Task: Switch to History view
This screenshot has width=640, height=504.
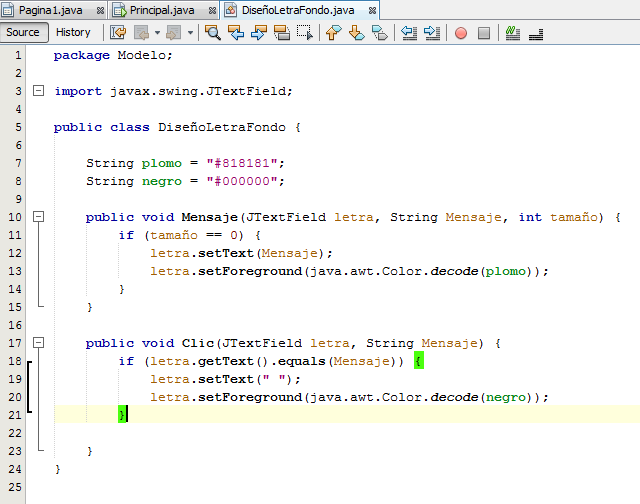Action: [x=73, y=32]
